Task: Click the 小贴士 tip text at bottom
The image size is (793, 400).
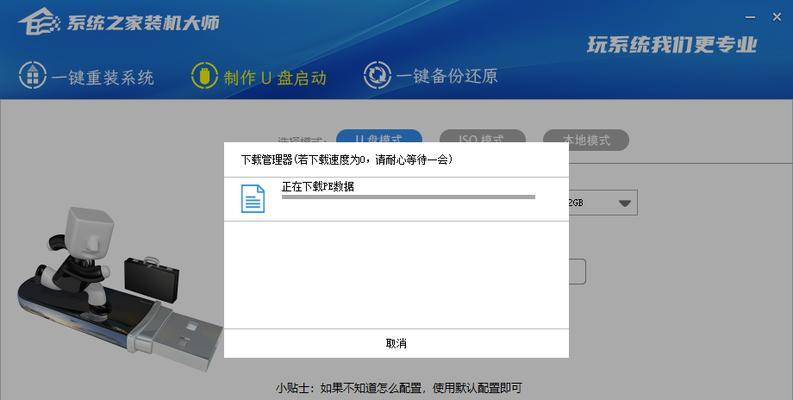Action: (399, 388)
